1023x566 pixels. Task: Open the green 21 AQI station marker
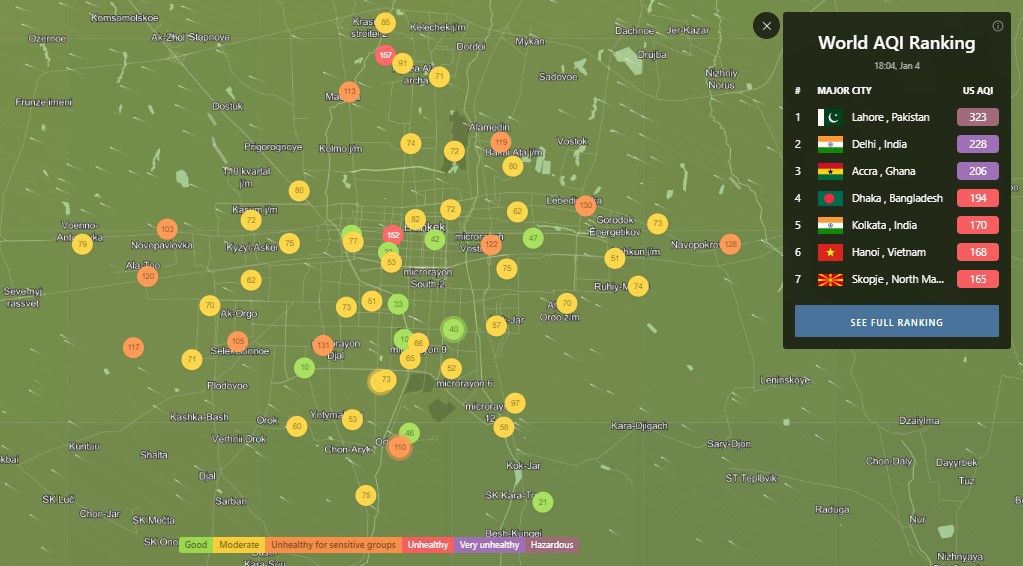542,501
